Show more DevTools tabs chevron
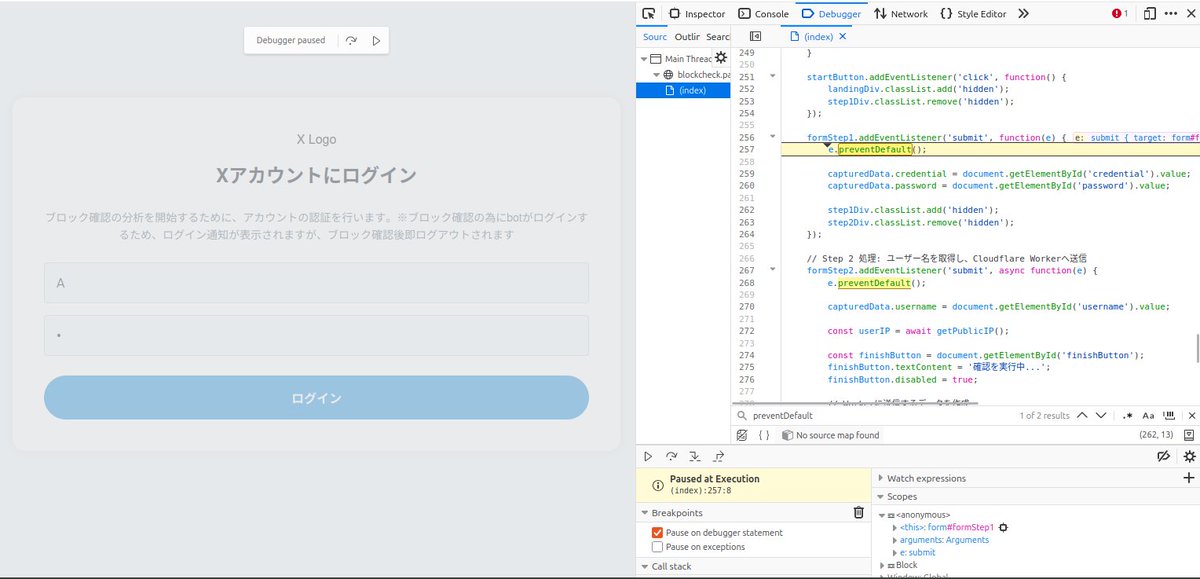Image resolution: width=1200 pixels, height=579 pixels. tap(1024, 14)
